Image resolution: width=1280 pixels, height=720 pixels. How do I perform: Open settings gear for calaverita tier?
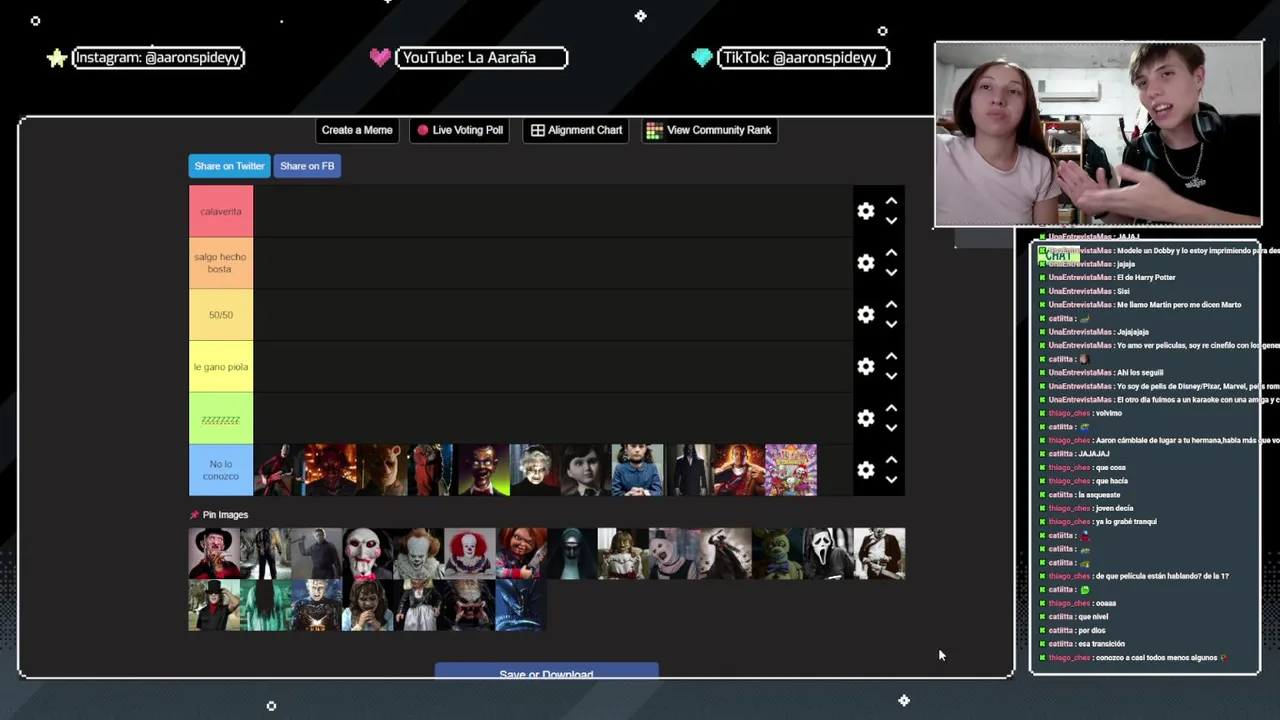click(866, 211)
